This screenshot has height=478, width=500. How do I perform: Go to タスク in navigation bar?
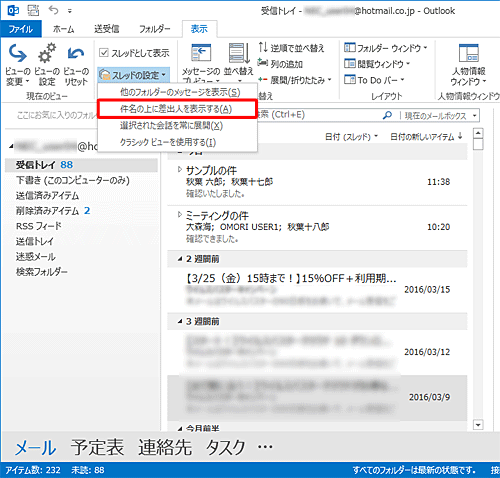tap(226, 447)
